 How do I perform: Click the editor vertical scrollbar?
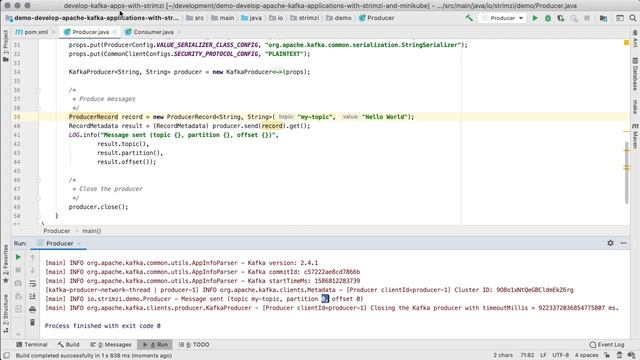[627, 173]
